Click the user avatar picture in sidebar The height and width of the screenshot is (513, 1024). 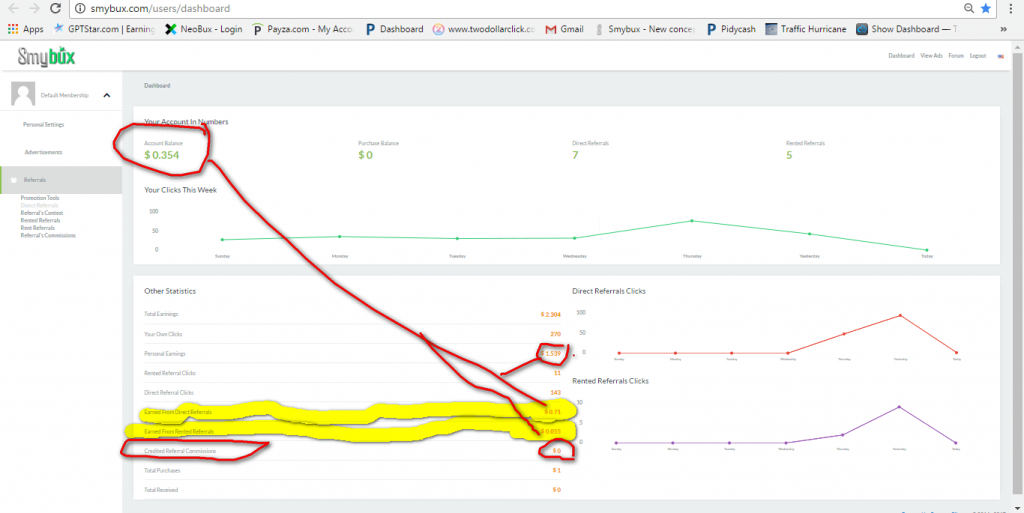coord(23,95)
